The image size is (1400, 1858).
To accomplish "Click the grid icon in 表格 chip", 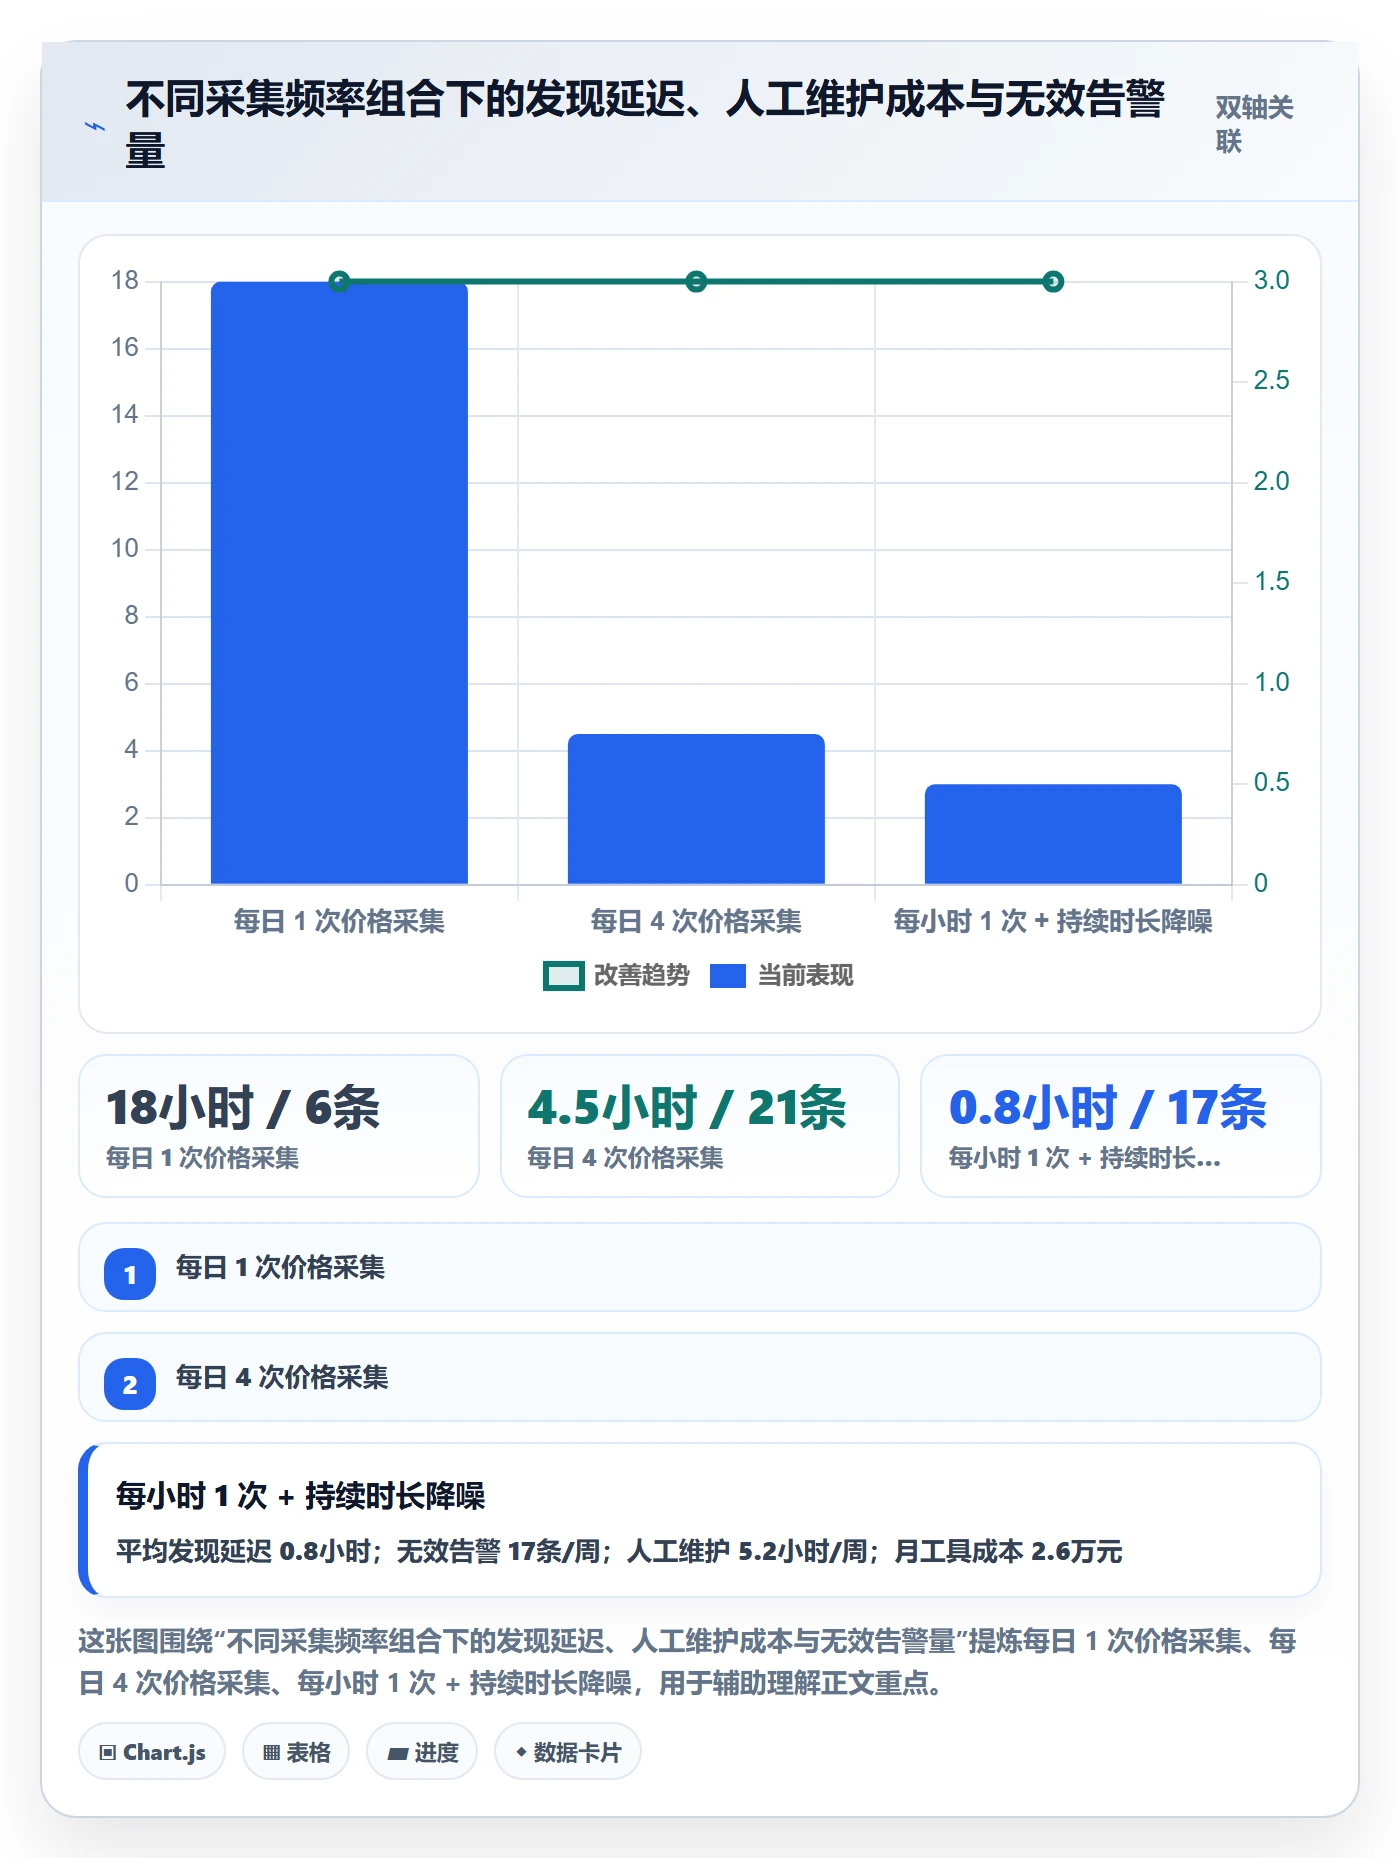I will [271, 1752].
